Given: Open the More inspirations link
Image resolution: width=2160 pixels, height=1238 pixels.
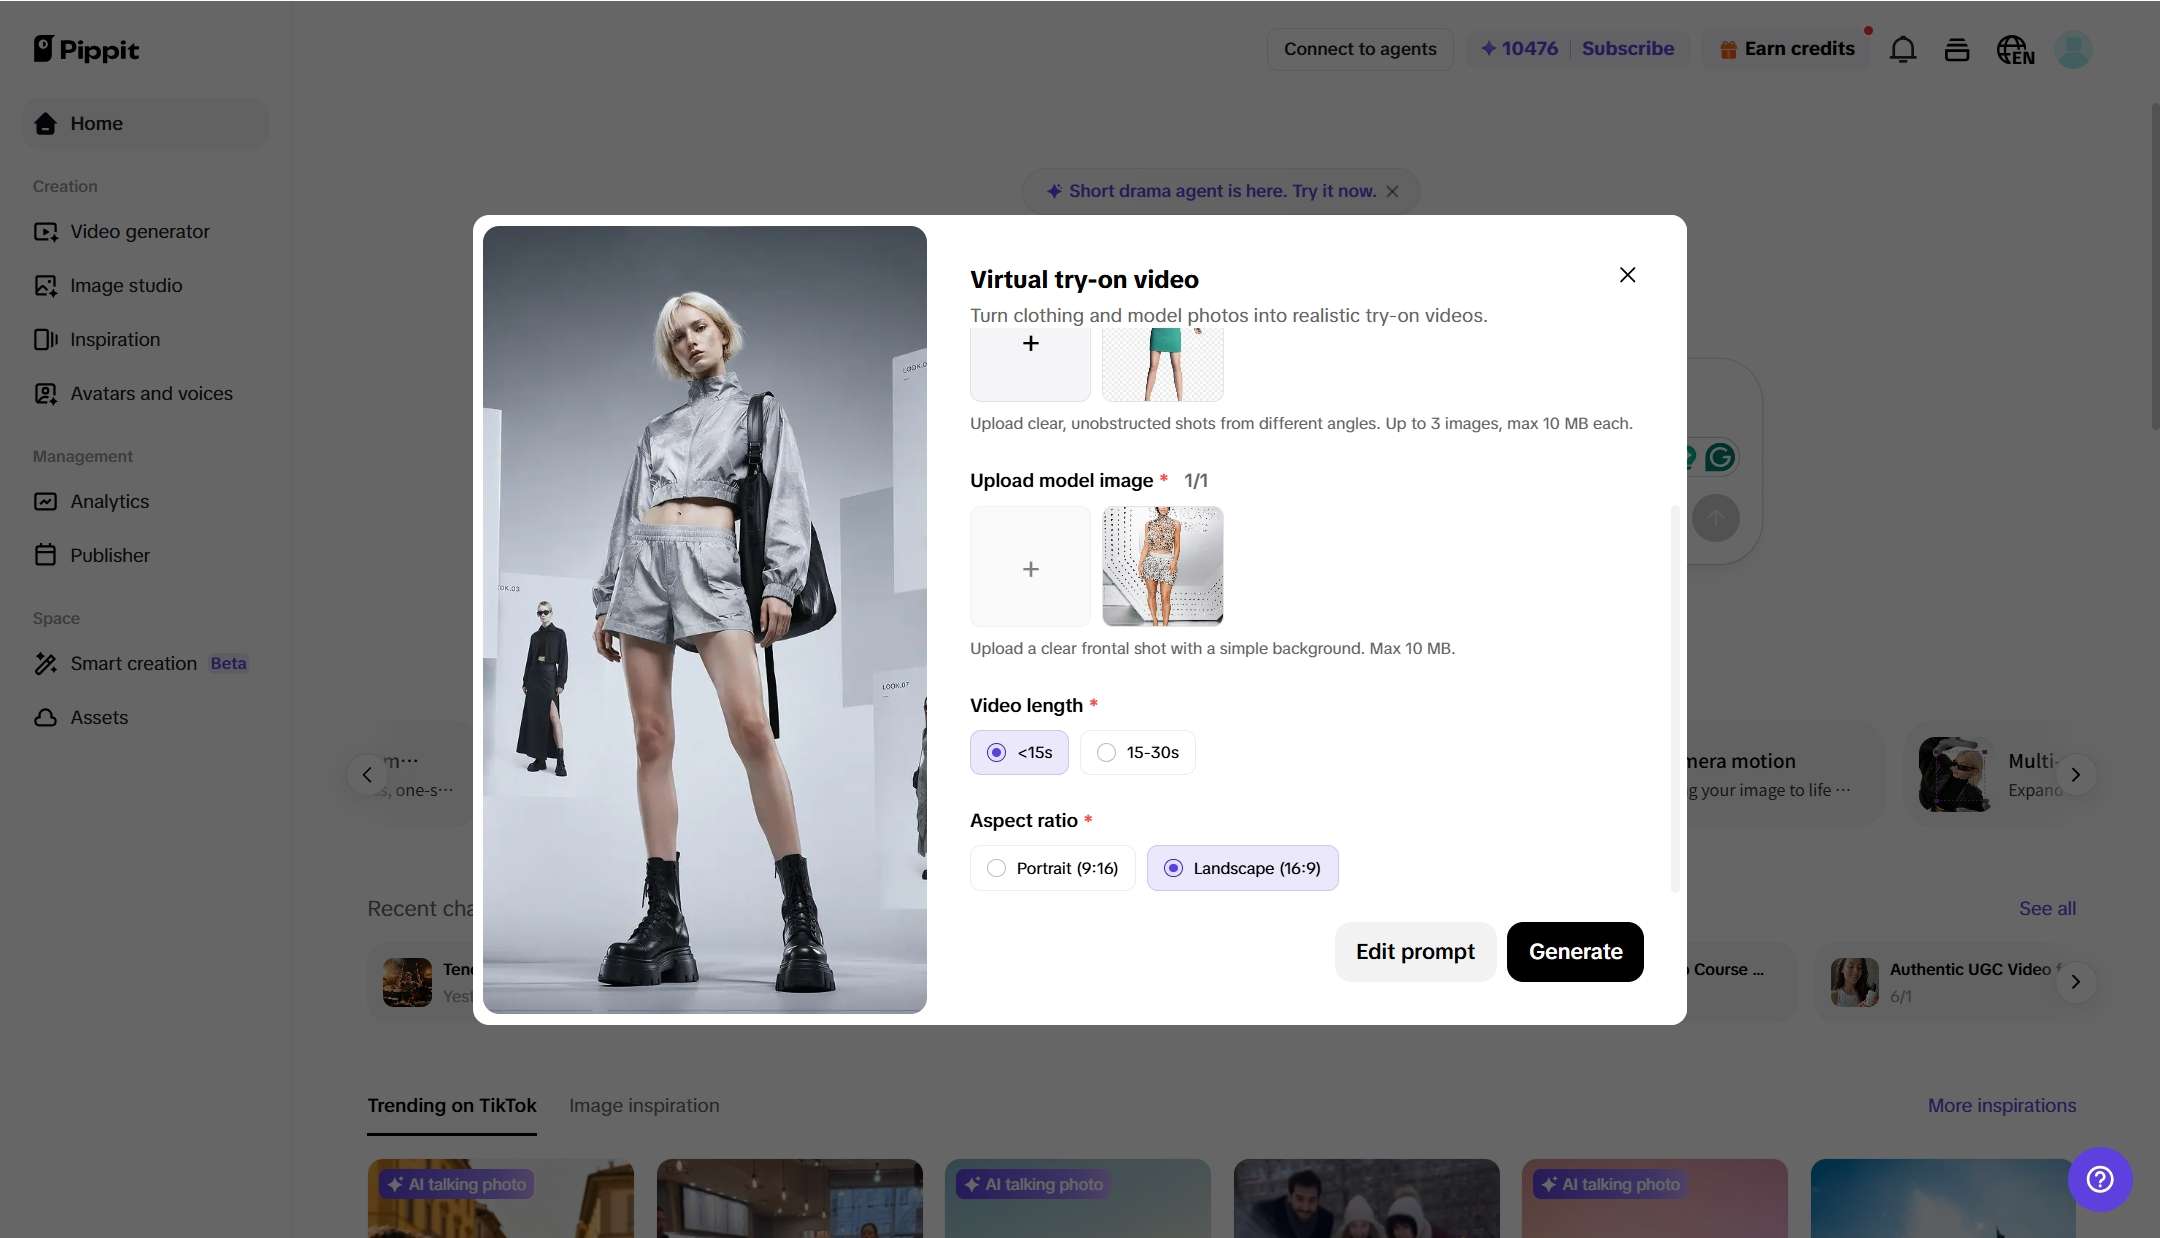Looking at the screenshot, I should (2002, 1105).
